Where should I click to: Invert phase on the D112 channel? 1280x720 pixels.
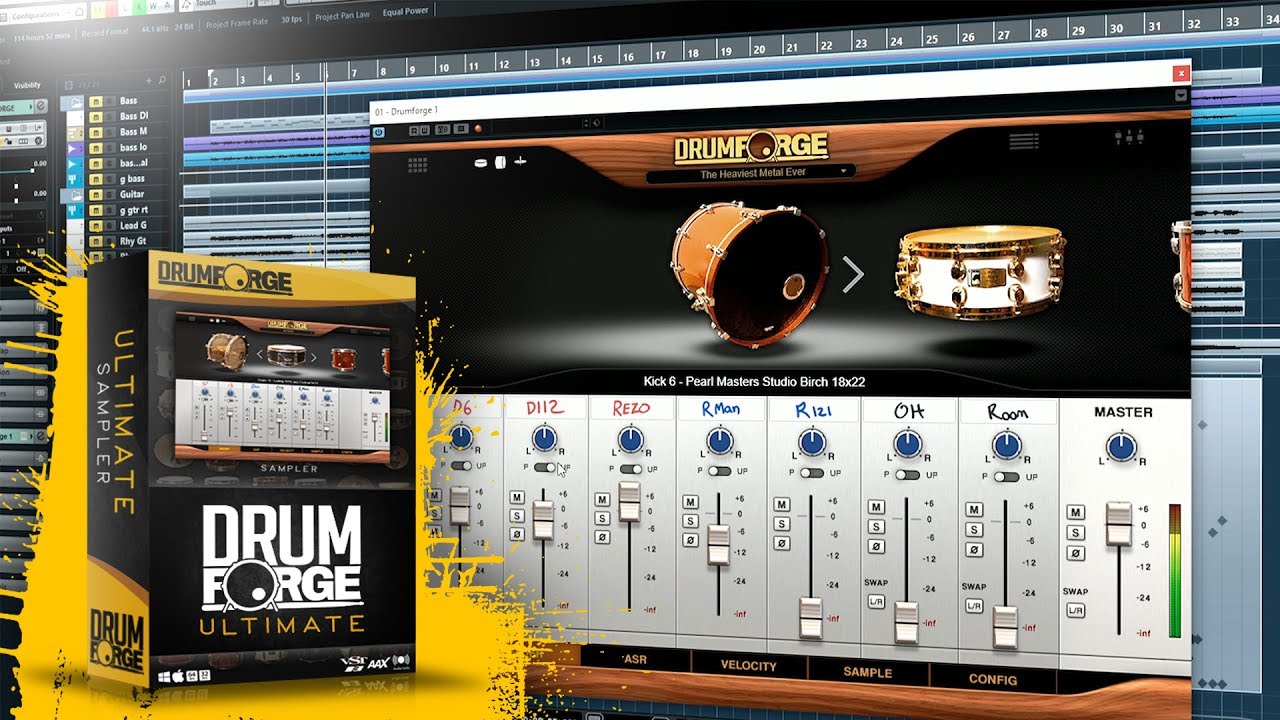[517, 532]
